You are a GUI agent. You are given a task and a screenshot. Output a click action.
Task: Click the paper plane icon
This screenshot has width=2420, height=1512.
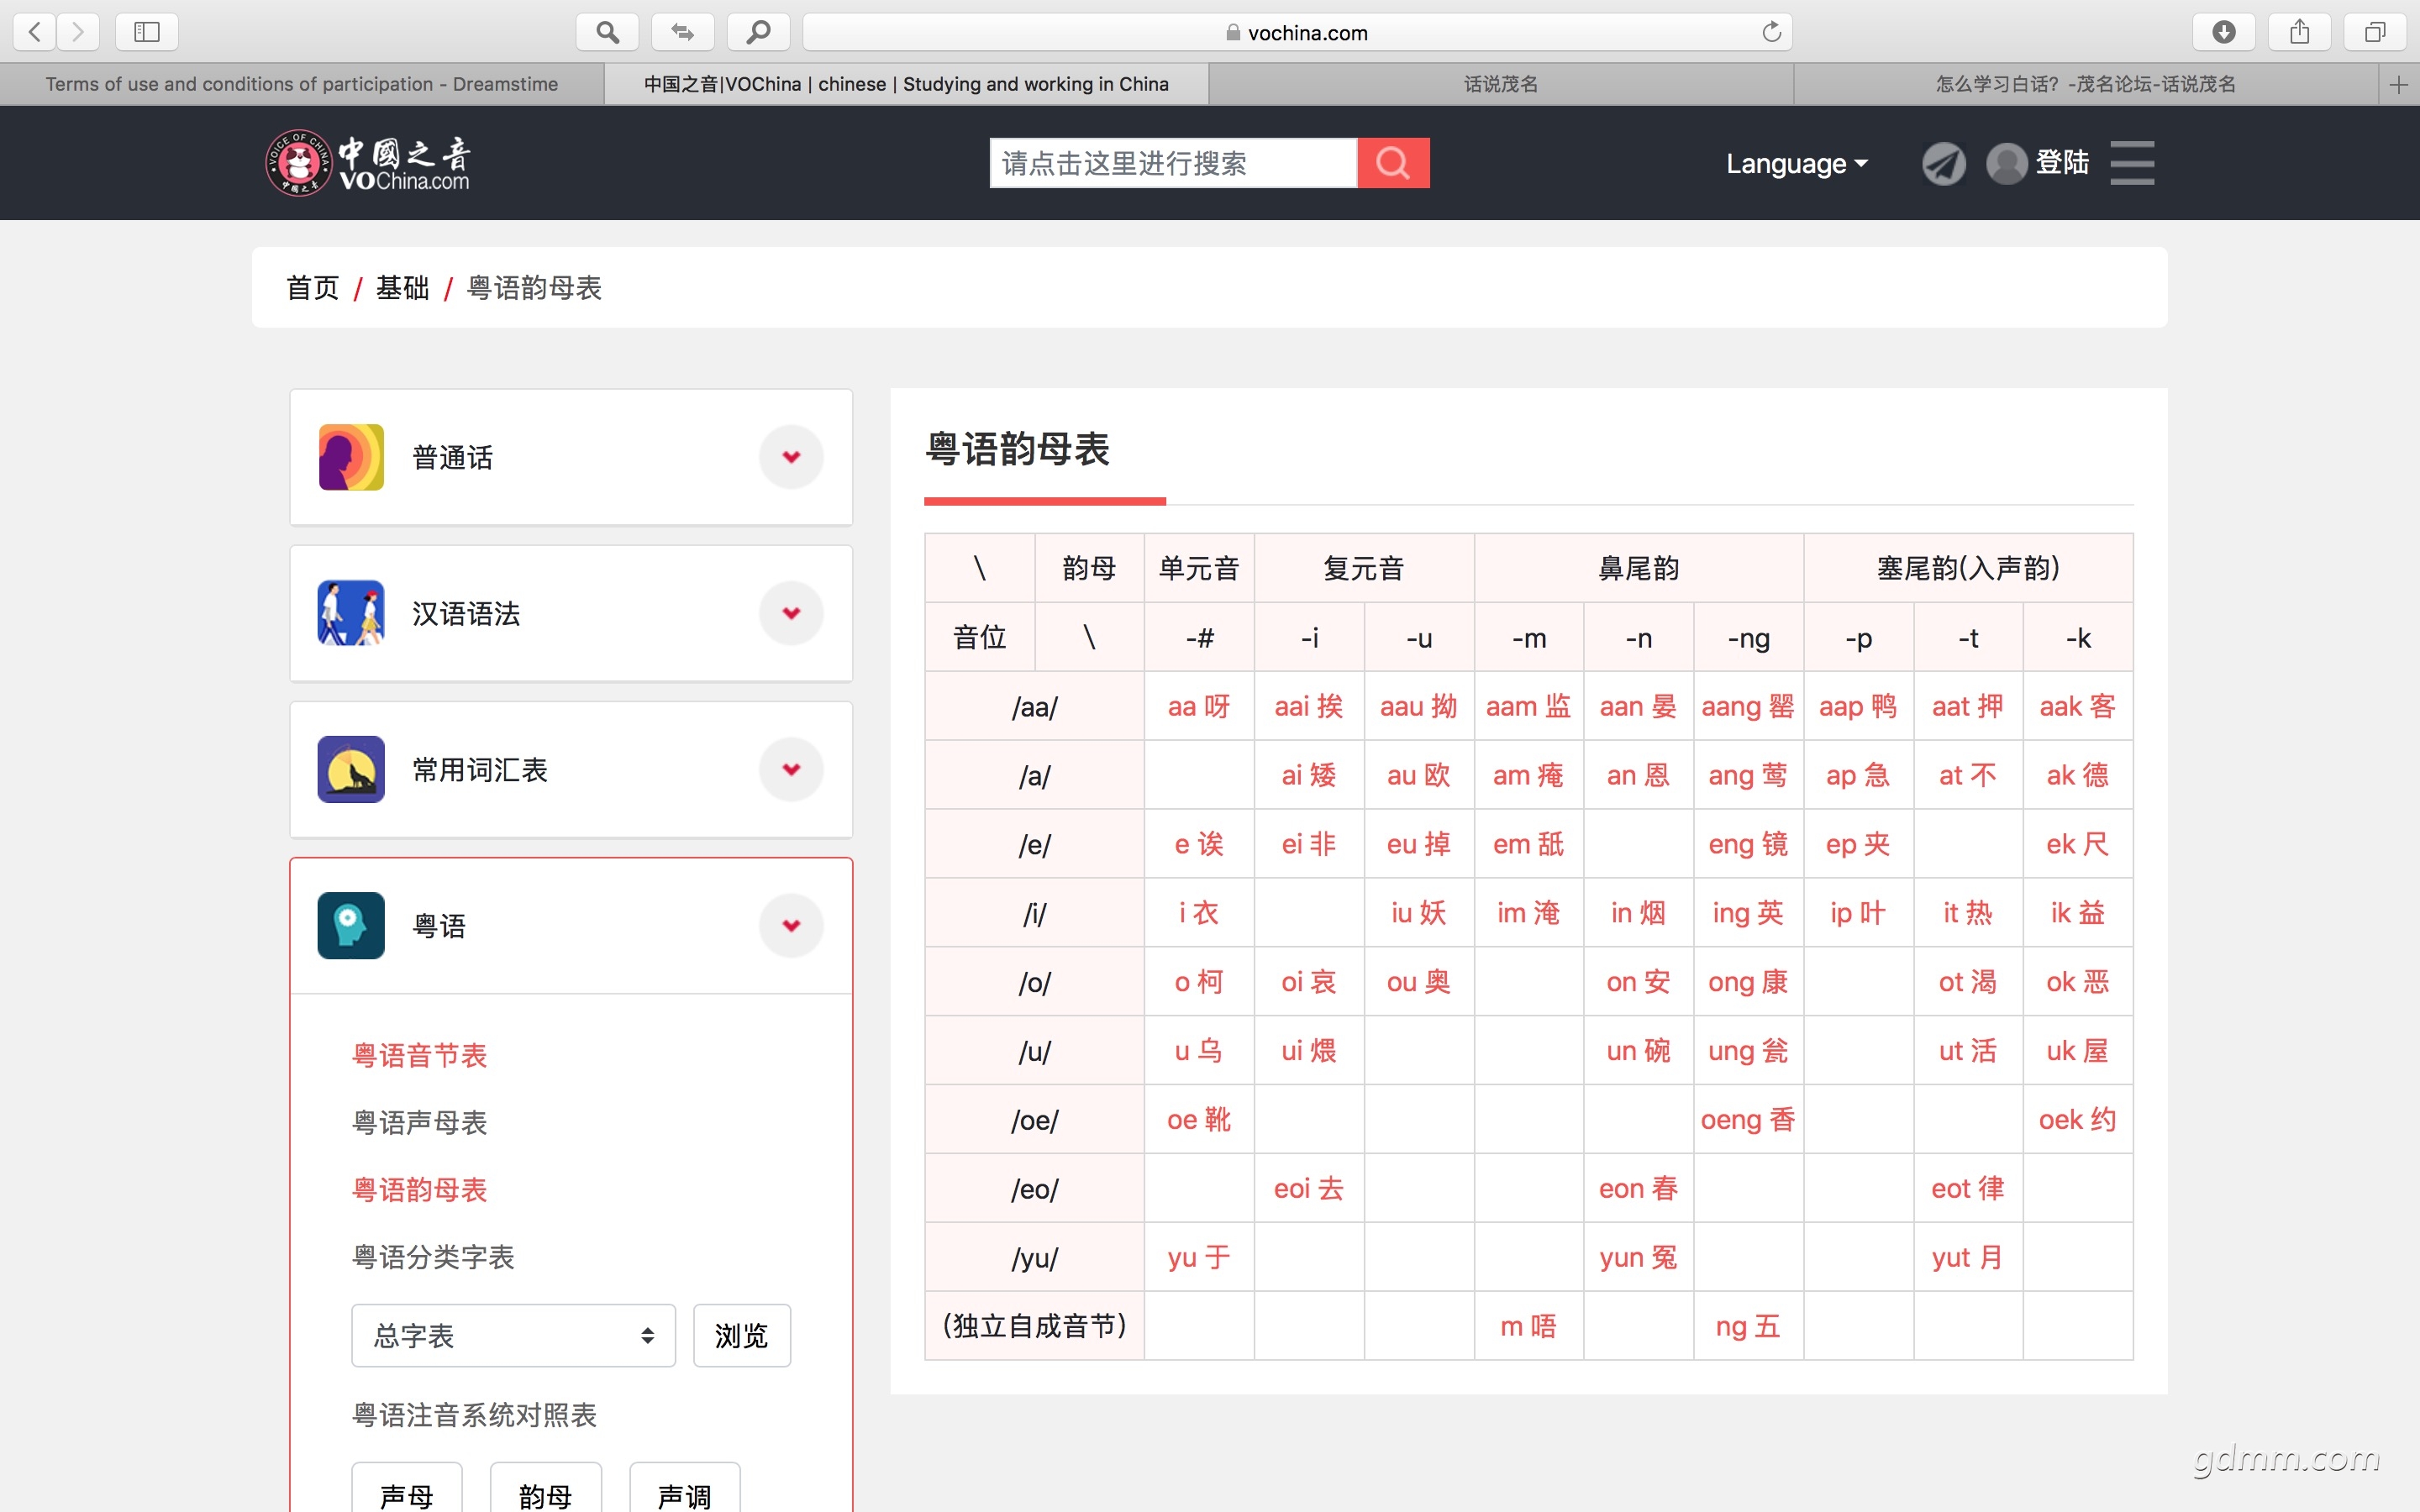pos(1943,163)
